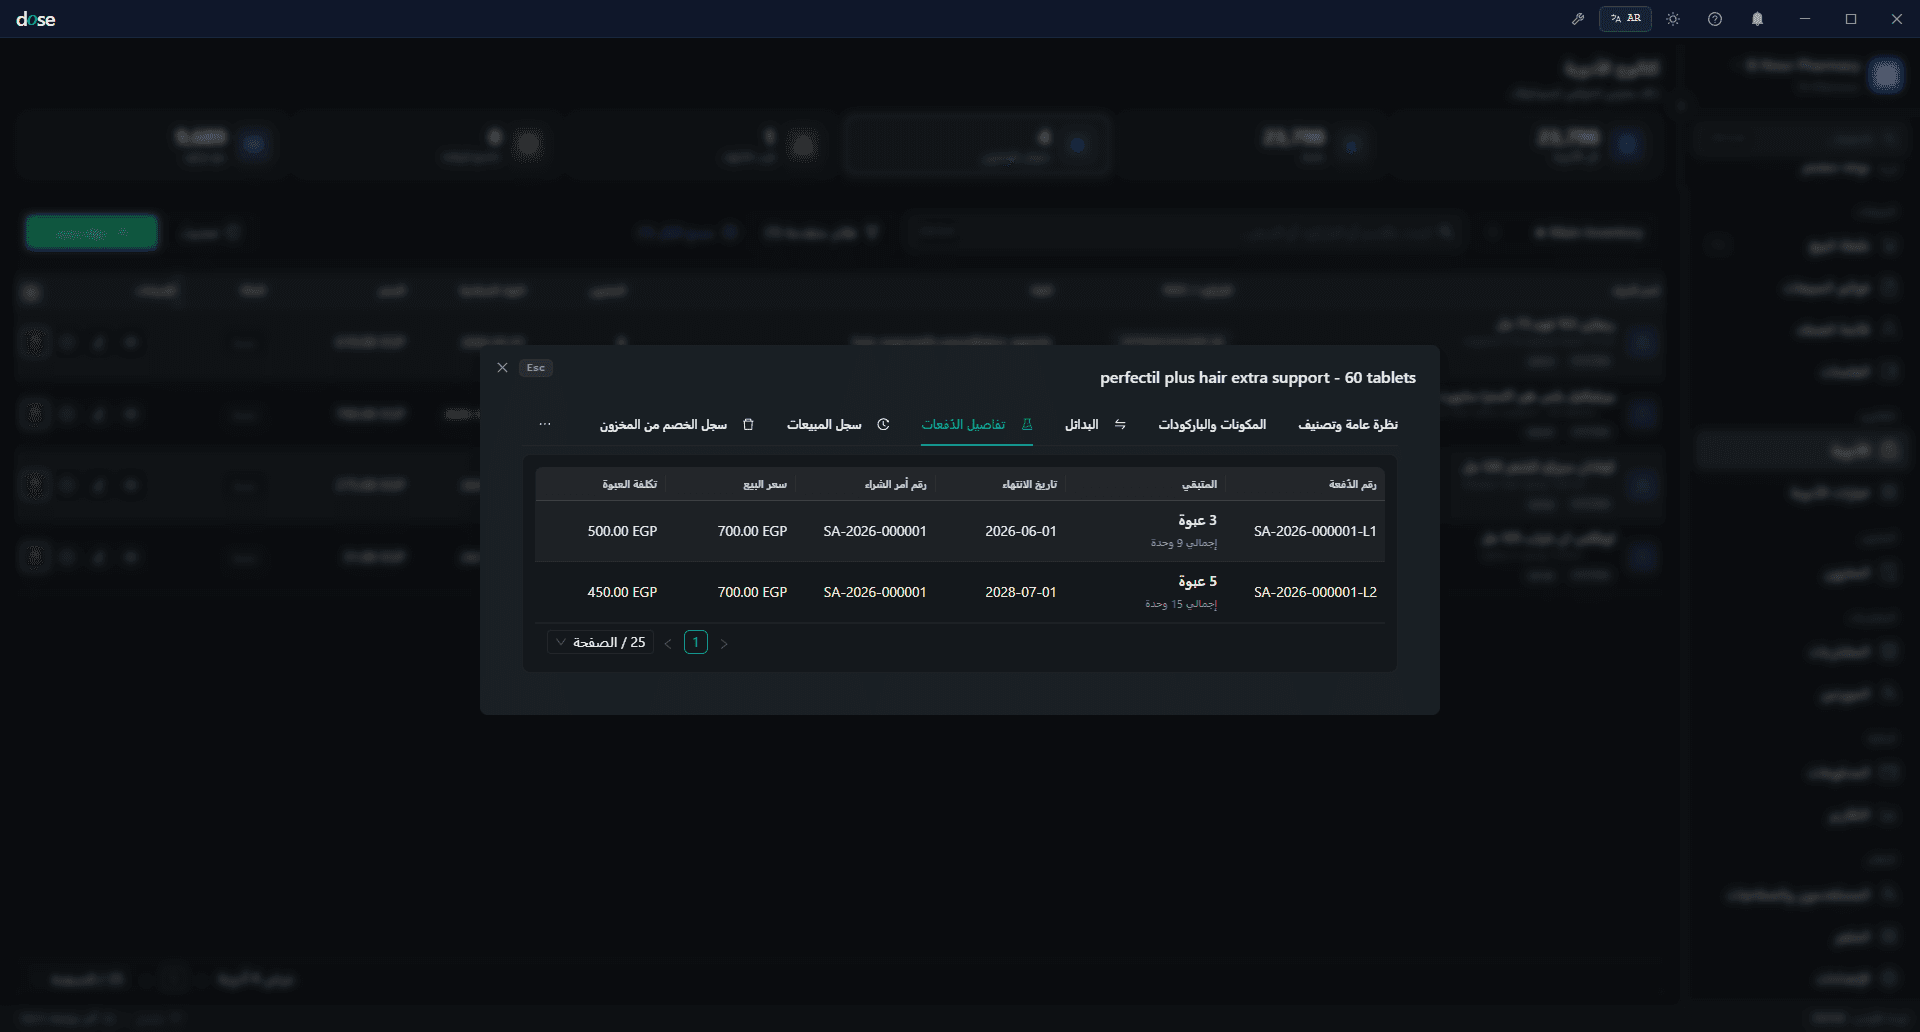The image size is (1920, 1032).
Task: Click the dose logo in title bar
Action: [x=36, y=19]
